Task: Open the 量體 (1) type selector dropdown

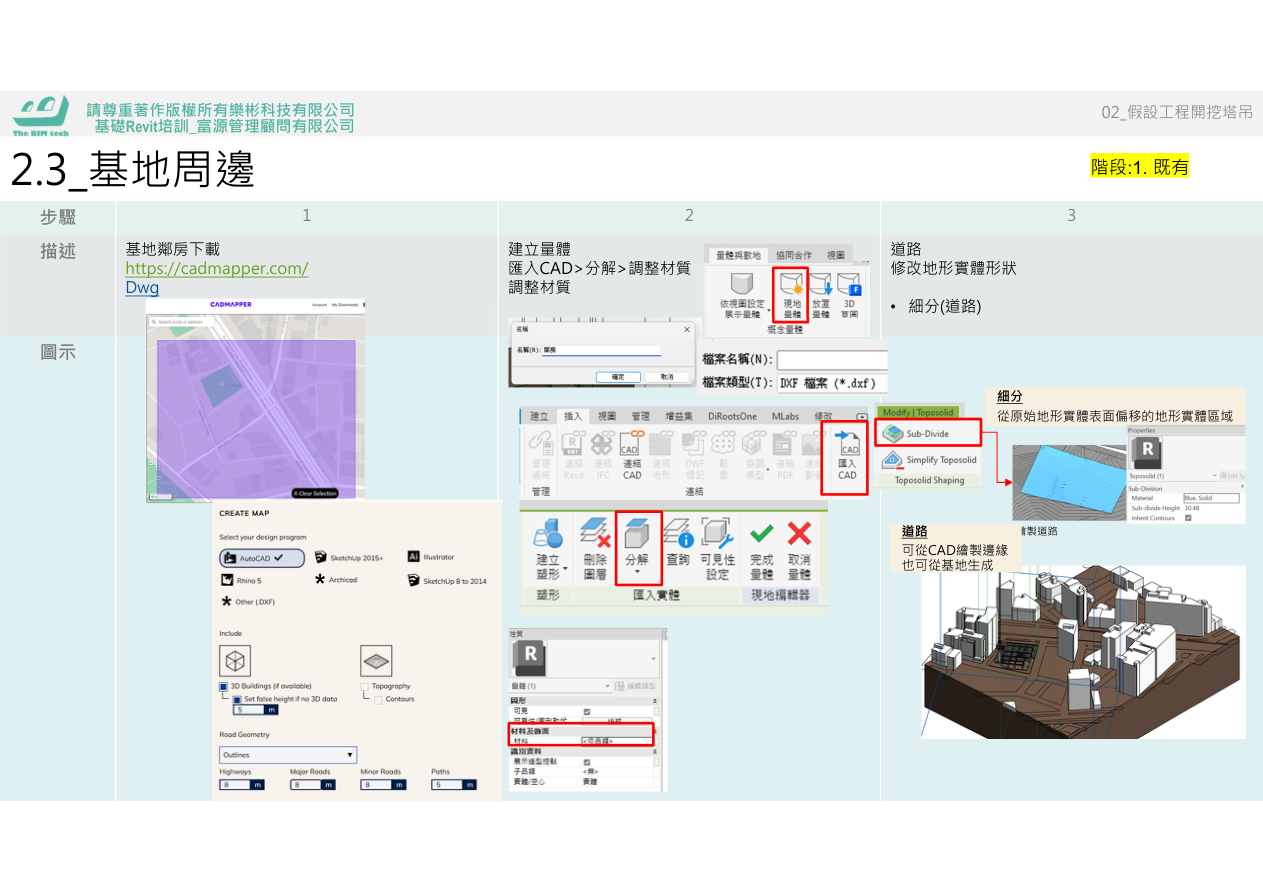Action: (560, 685)
